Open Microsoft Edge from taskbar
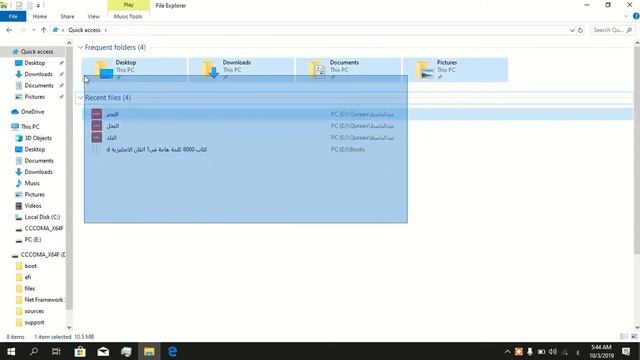Image resolution: width=640 pixels, height=360 pixels. pos(172,351)
